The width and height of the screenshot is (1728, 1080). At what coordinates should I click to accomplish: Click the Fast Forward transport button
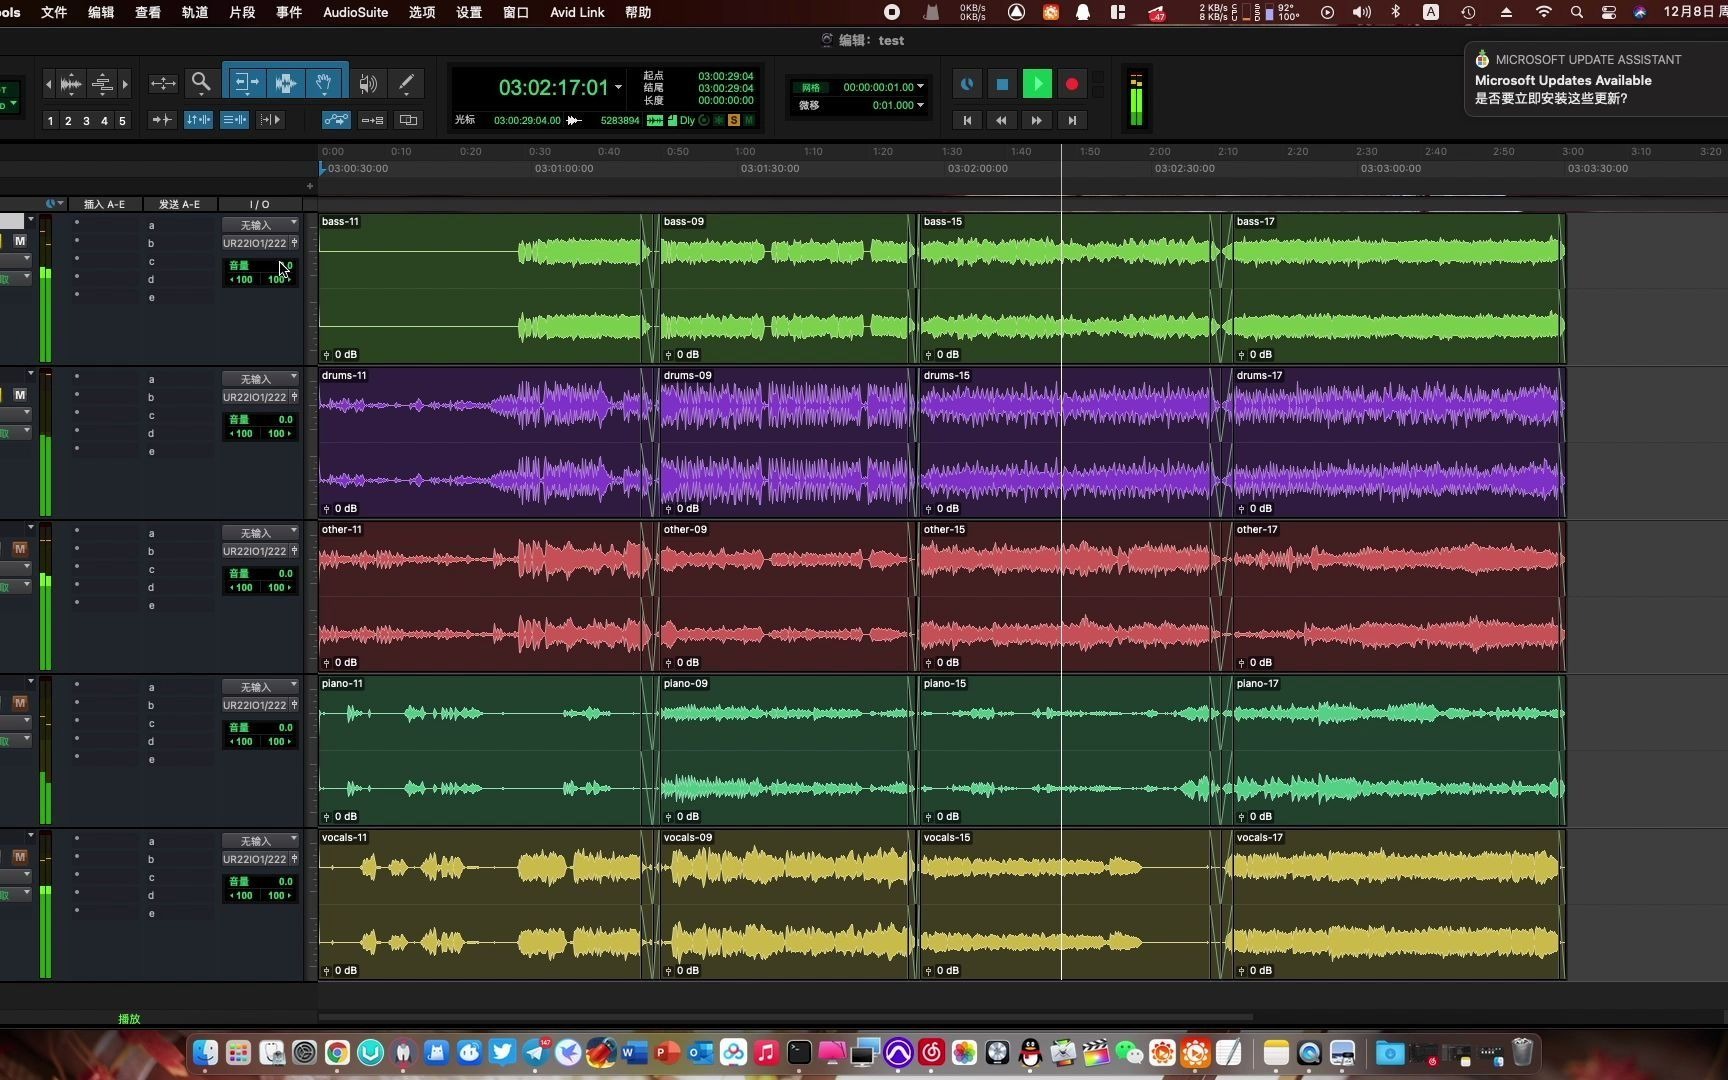tap(1037, 120)
